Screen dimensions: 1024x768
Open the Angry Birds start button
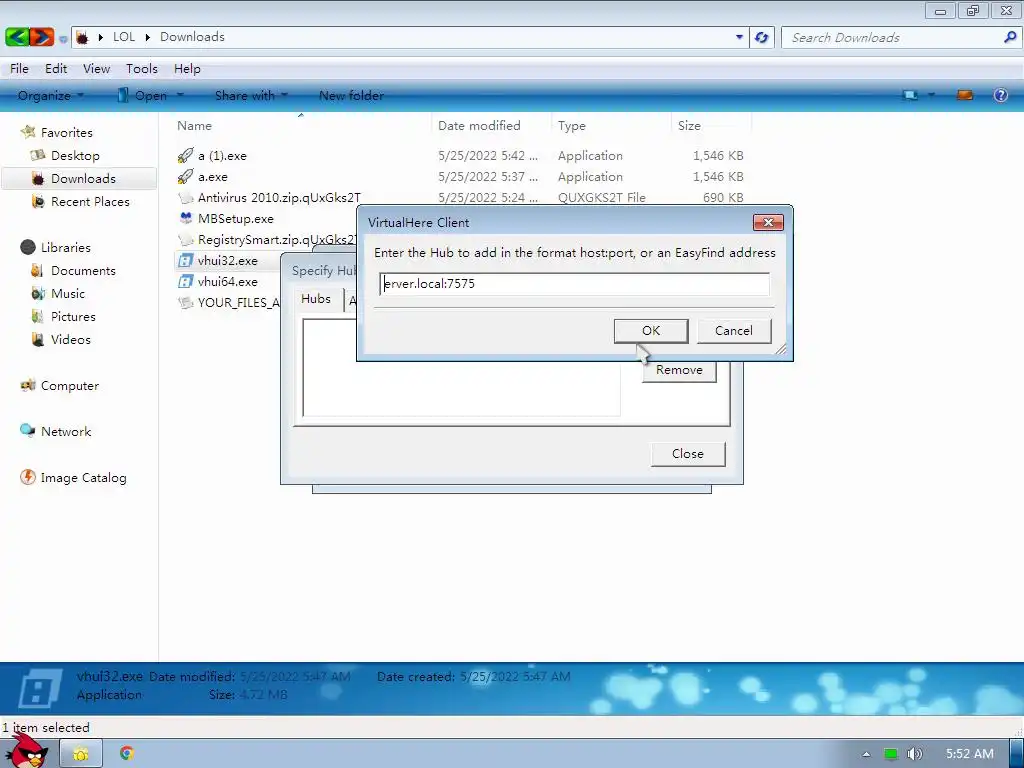tap(26, 751)
